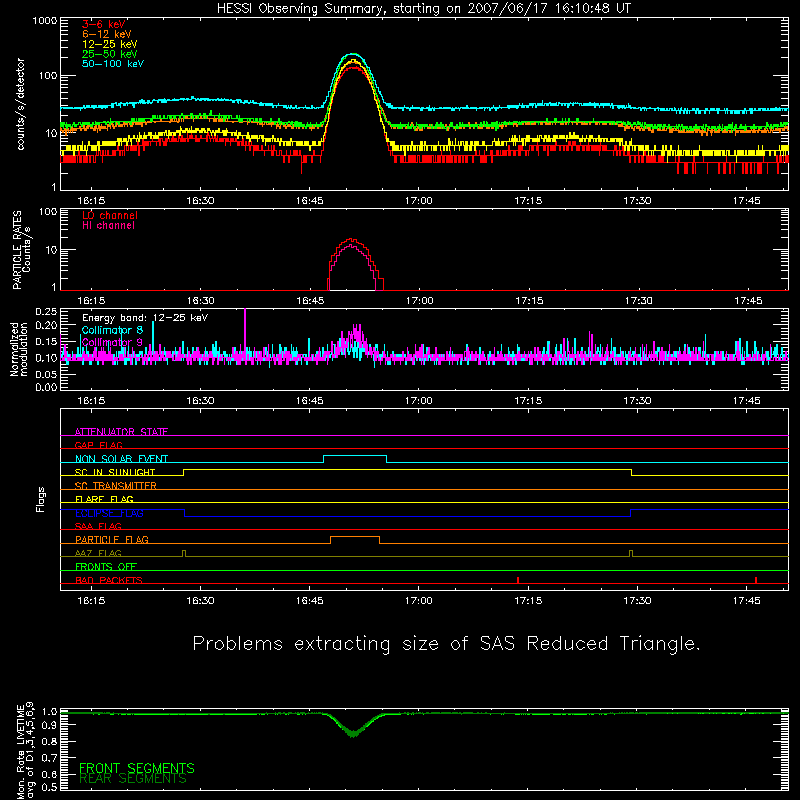
Task: Click the ATTENUATOR_STATE flag label
Action: pyautogui.click(x=121, y=432)
